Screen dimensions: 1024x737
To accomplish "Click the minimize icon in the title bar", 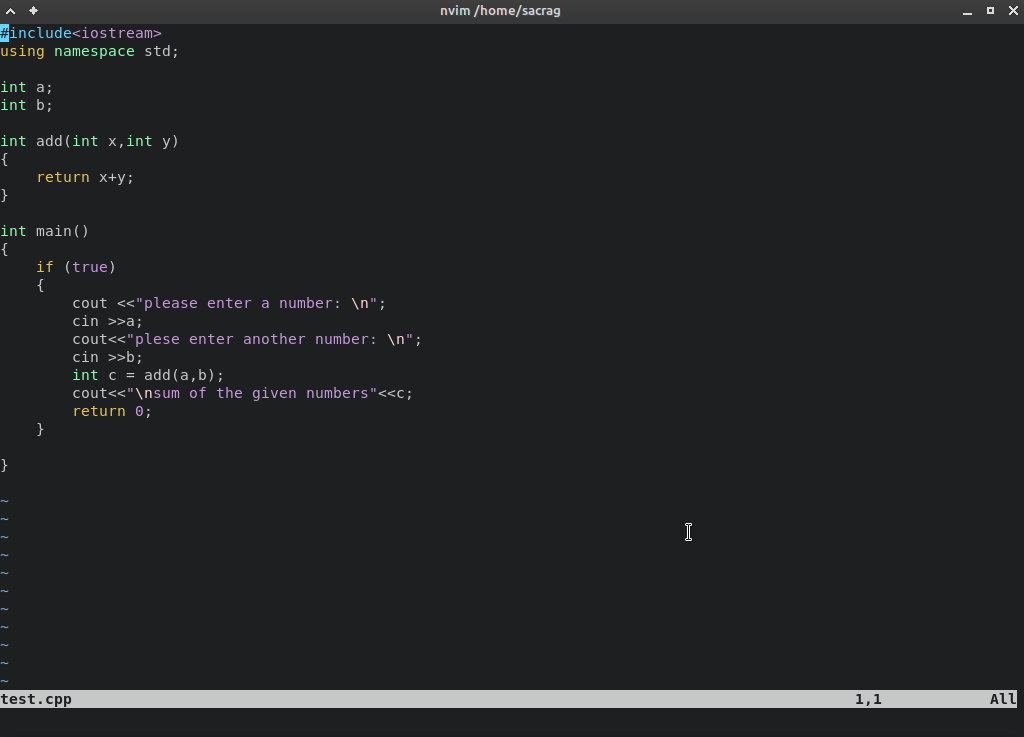I will [967, 11].
